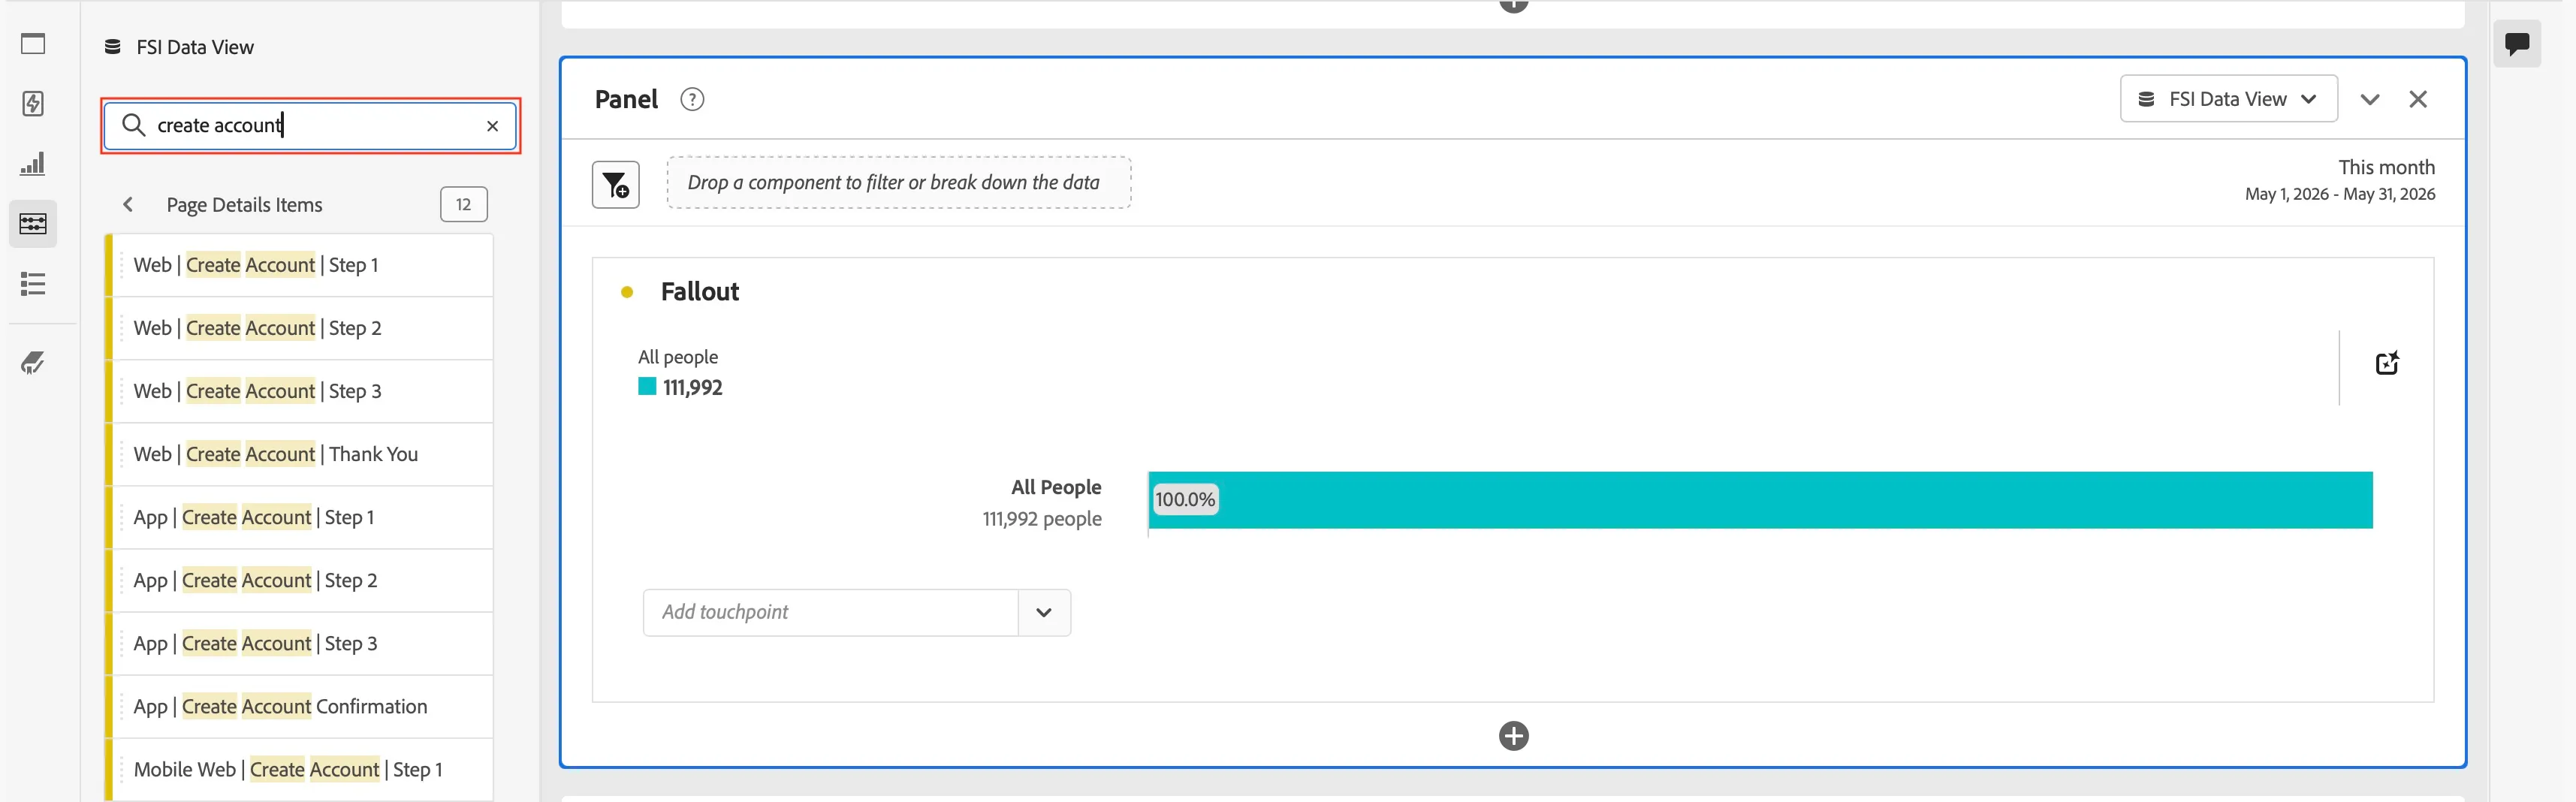The width and height of the screenshot is (2576, 802).
Task: Select the Components icon in left rail
Action: pyautogui.click(x=33, y=224)
